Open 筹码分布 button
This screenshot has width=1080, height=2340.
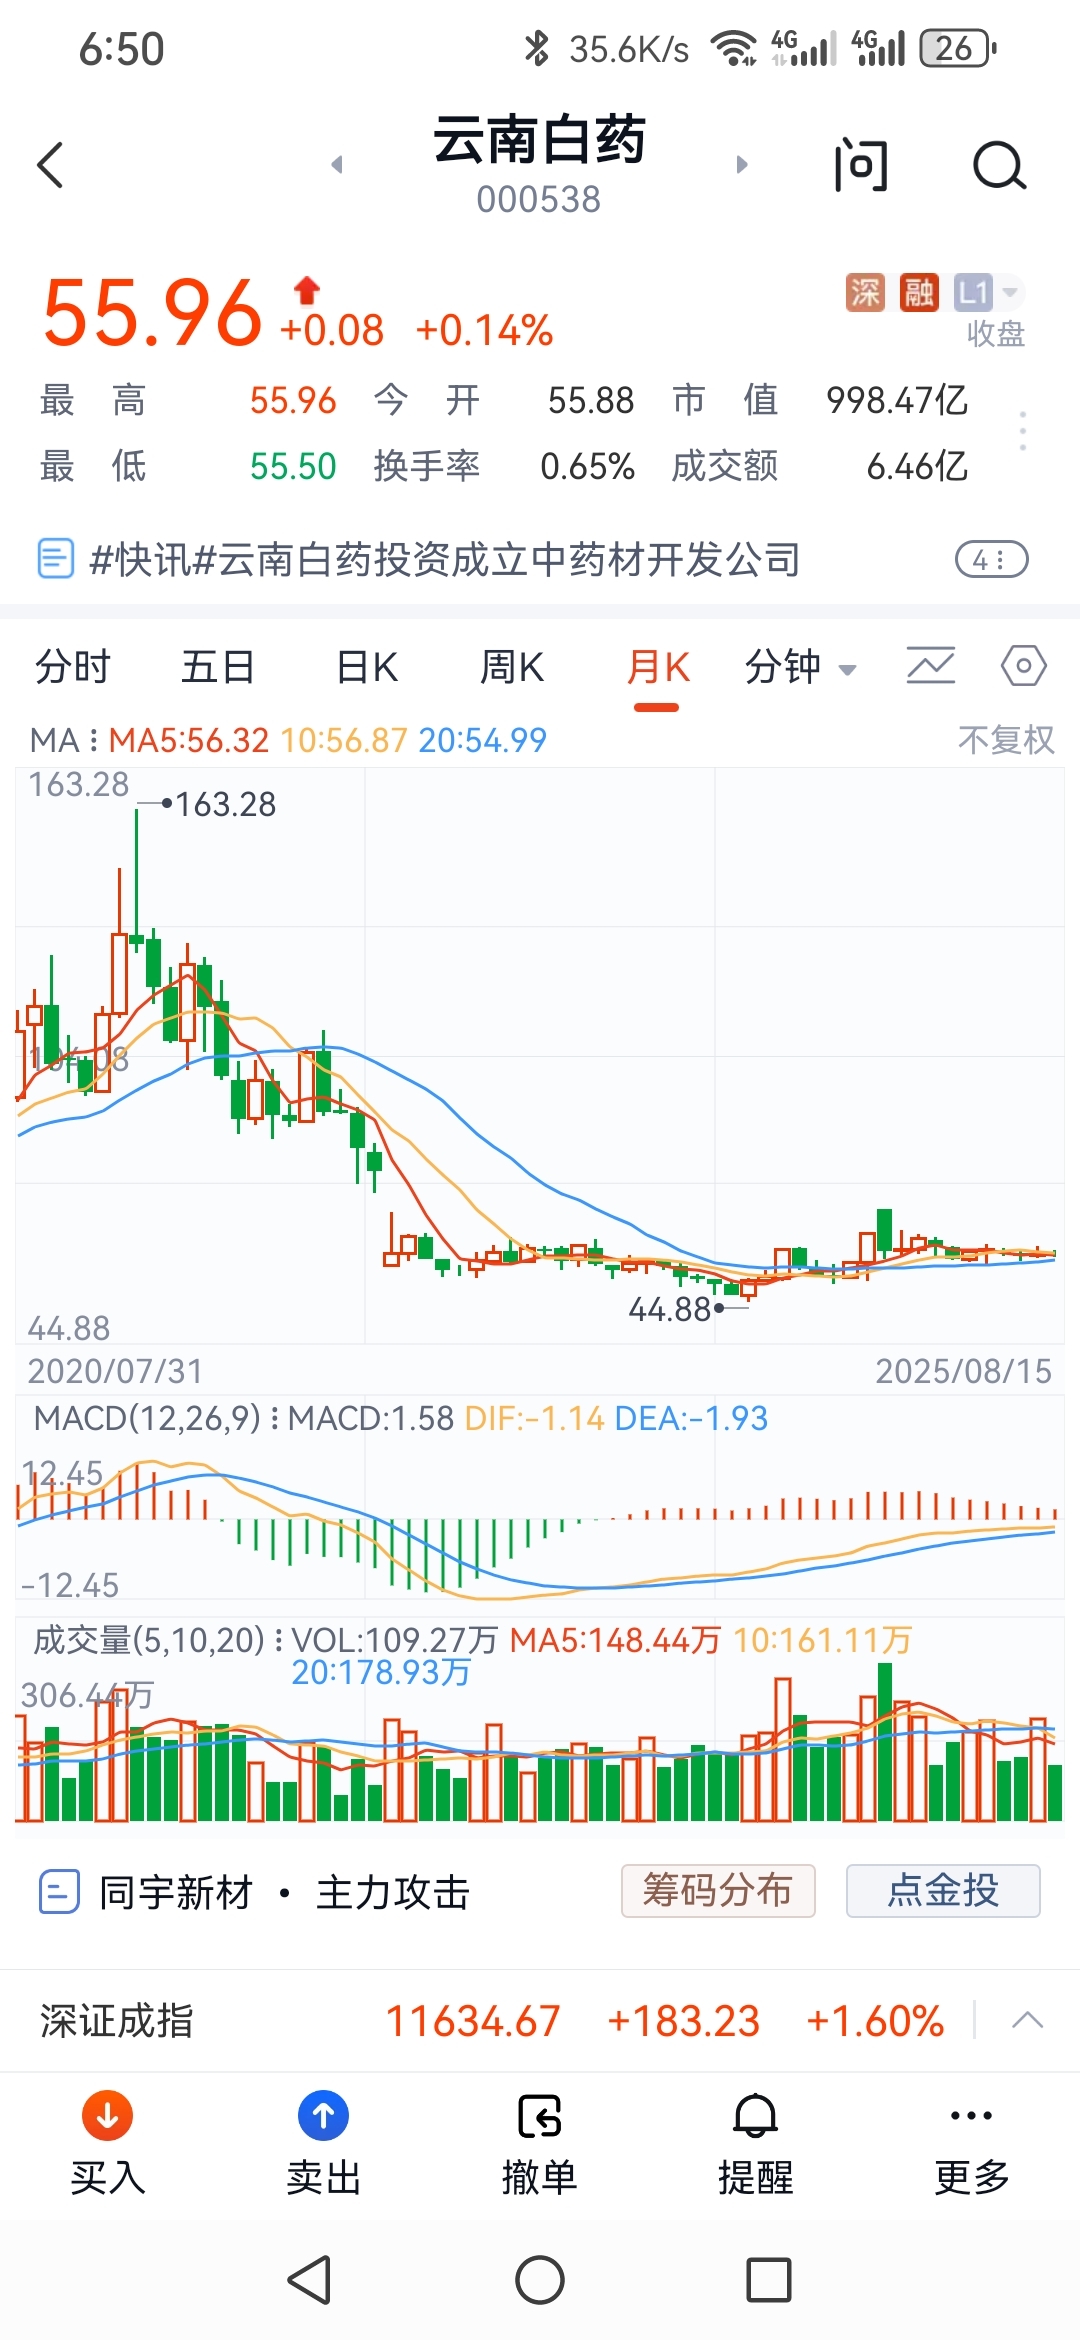tap(718, 1890)
